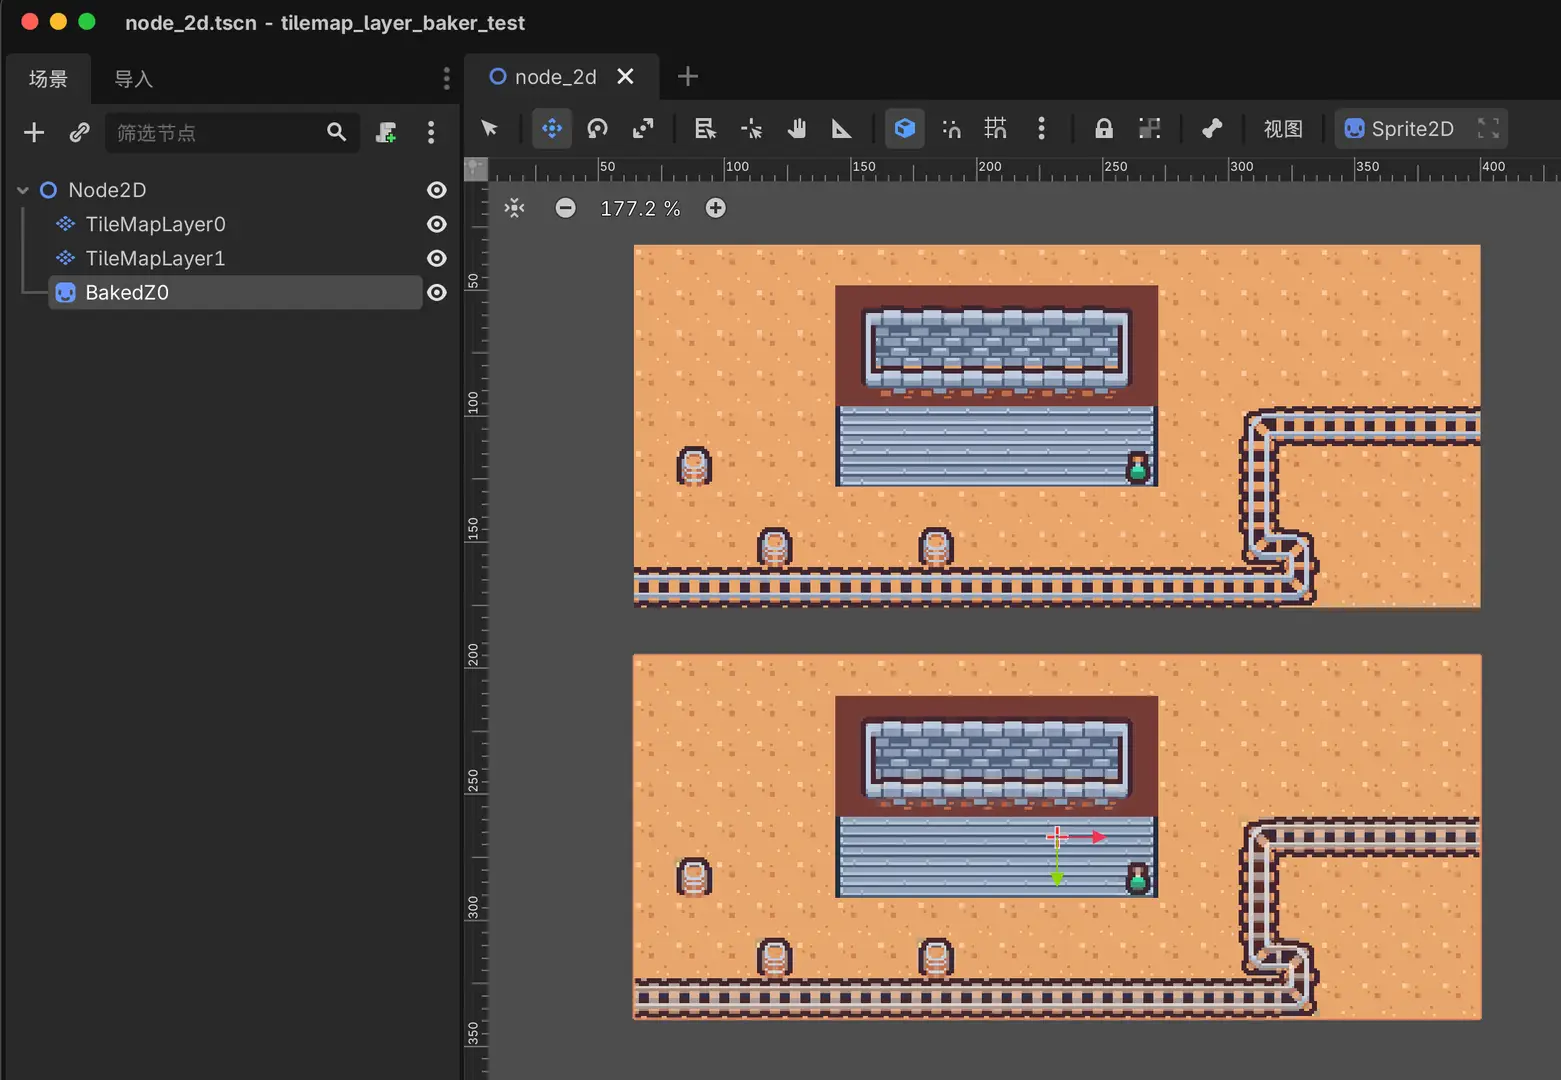This screenshot has height=1080, width=1561.
Task: Select the Node2D root node
Action: click(x=107, y=190)
